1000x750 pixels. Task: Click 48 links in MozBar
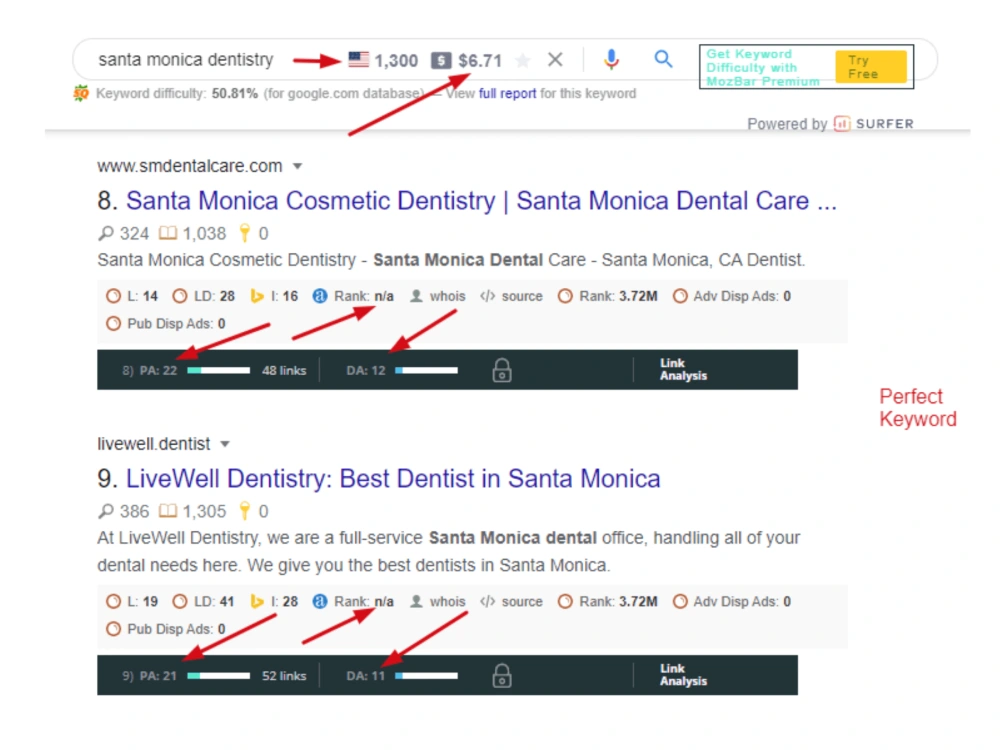point(284,371)
